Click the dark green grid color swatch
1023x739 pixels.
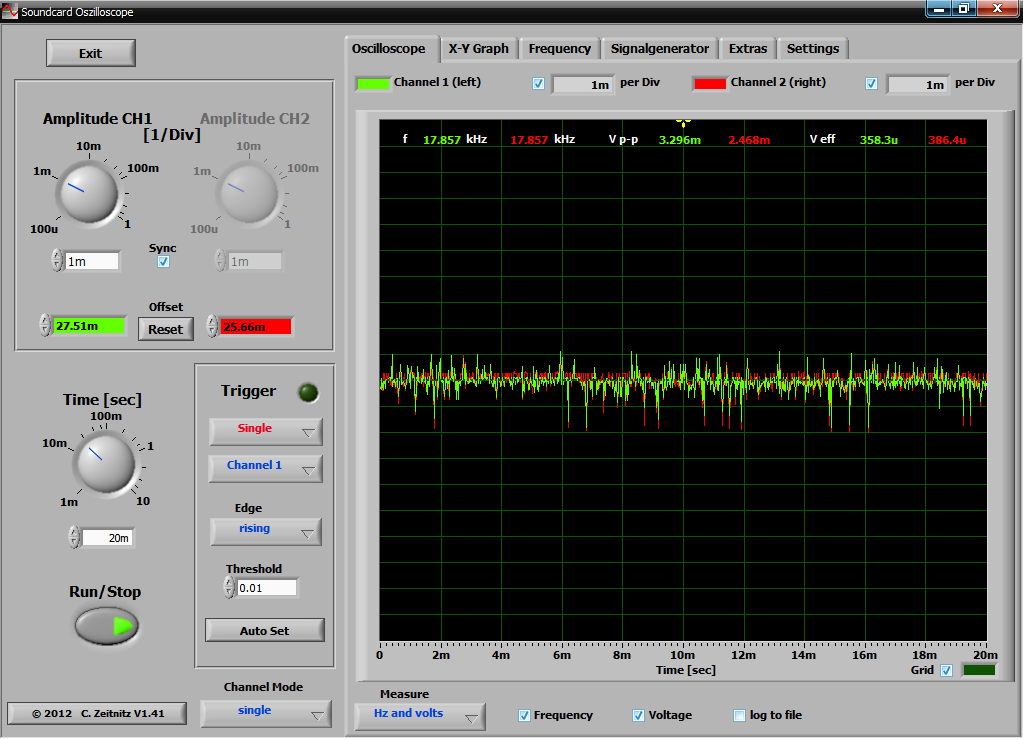979,670
